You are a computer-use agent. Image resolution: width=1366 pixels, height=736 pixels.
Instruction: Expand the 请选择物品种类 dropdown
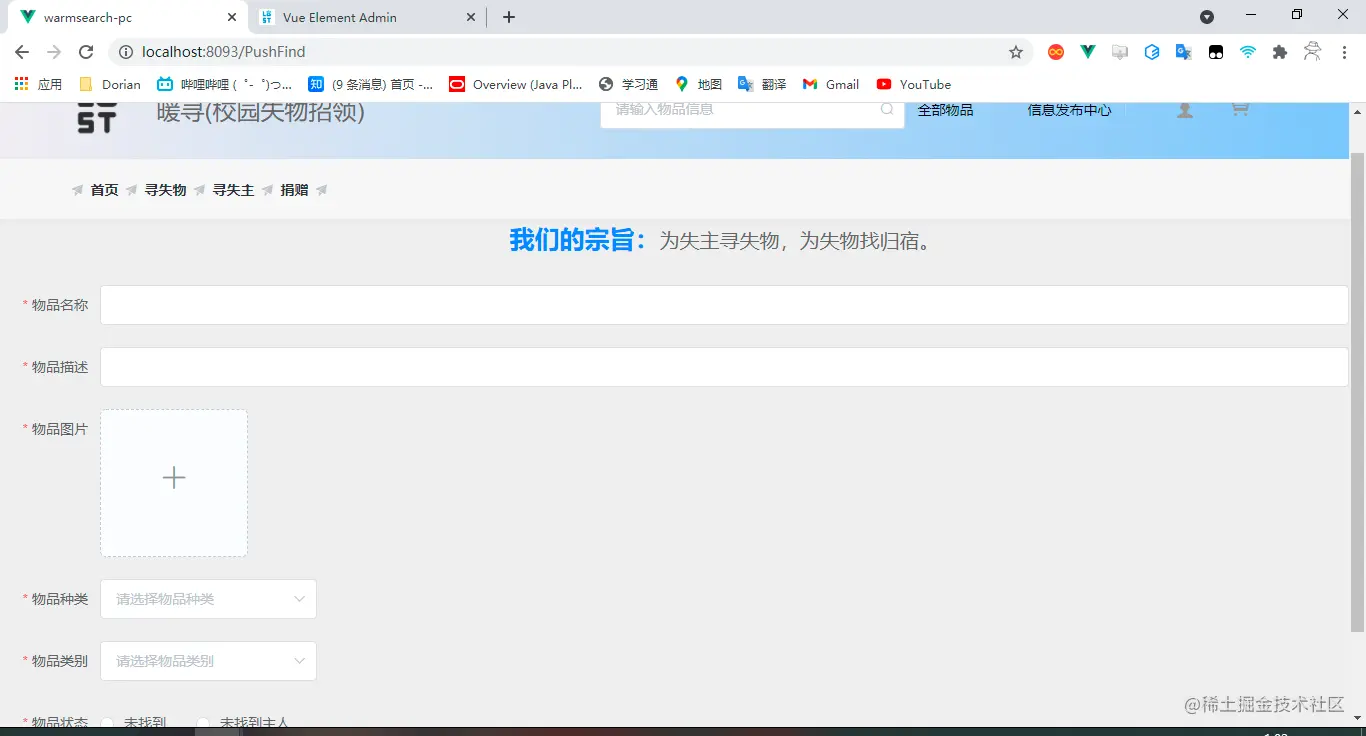point(208,599)
